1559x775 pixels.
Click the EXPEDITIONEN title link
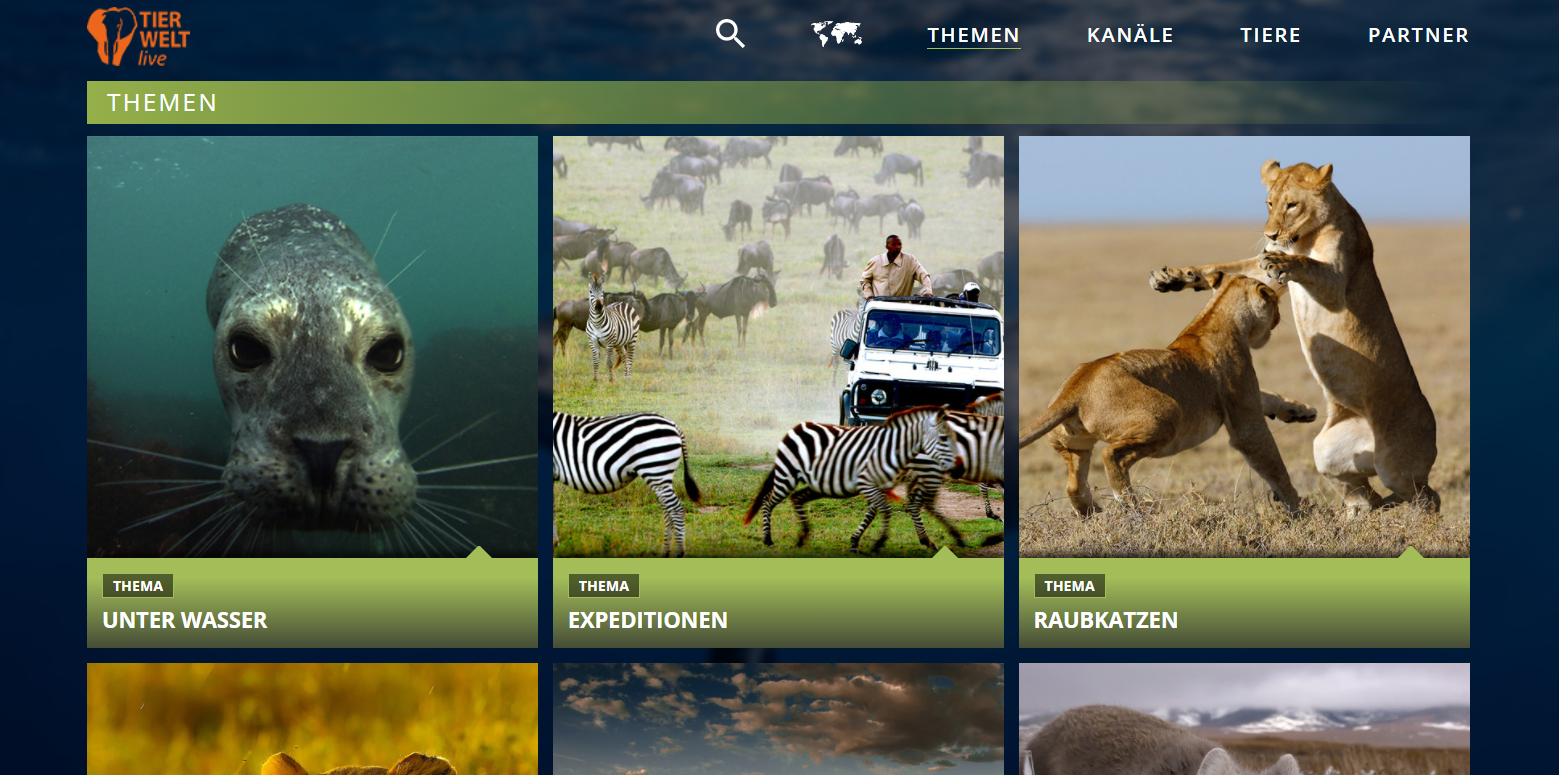tap(648, 620)
